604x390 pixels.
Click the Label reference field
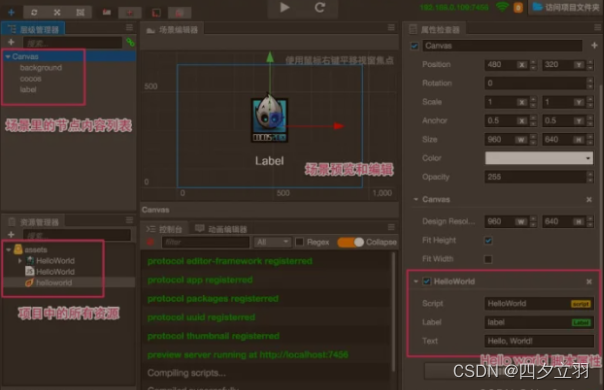539,322
